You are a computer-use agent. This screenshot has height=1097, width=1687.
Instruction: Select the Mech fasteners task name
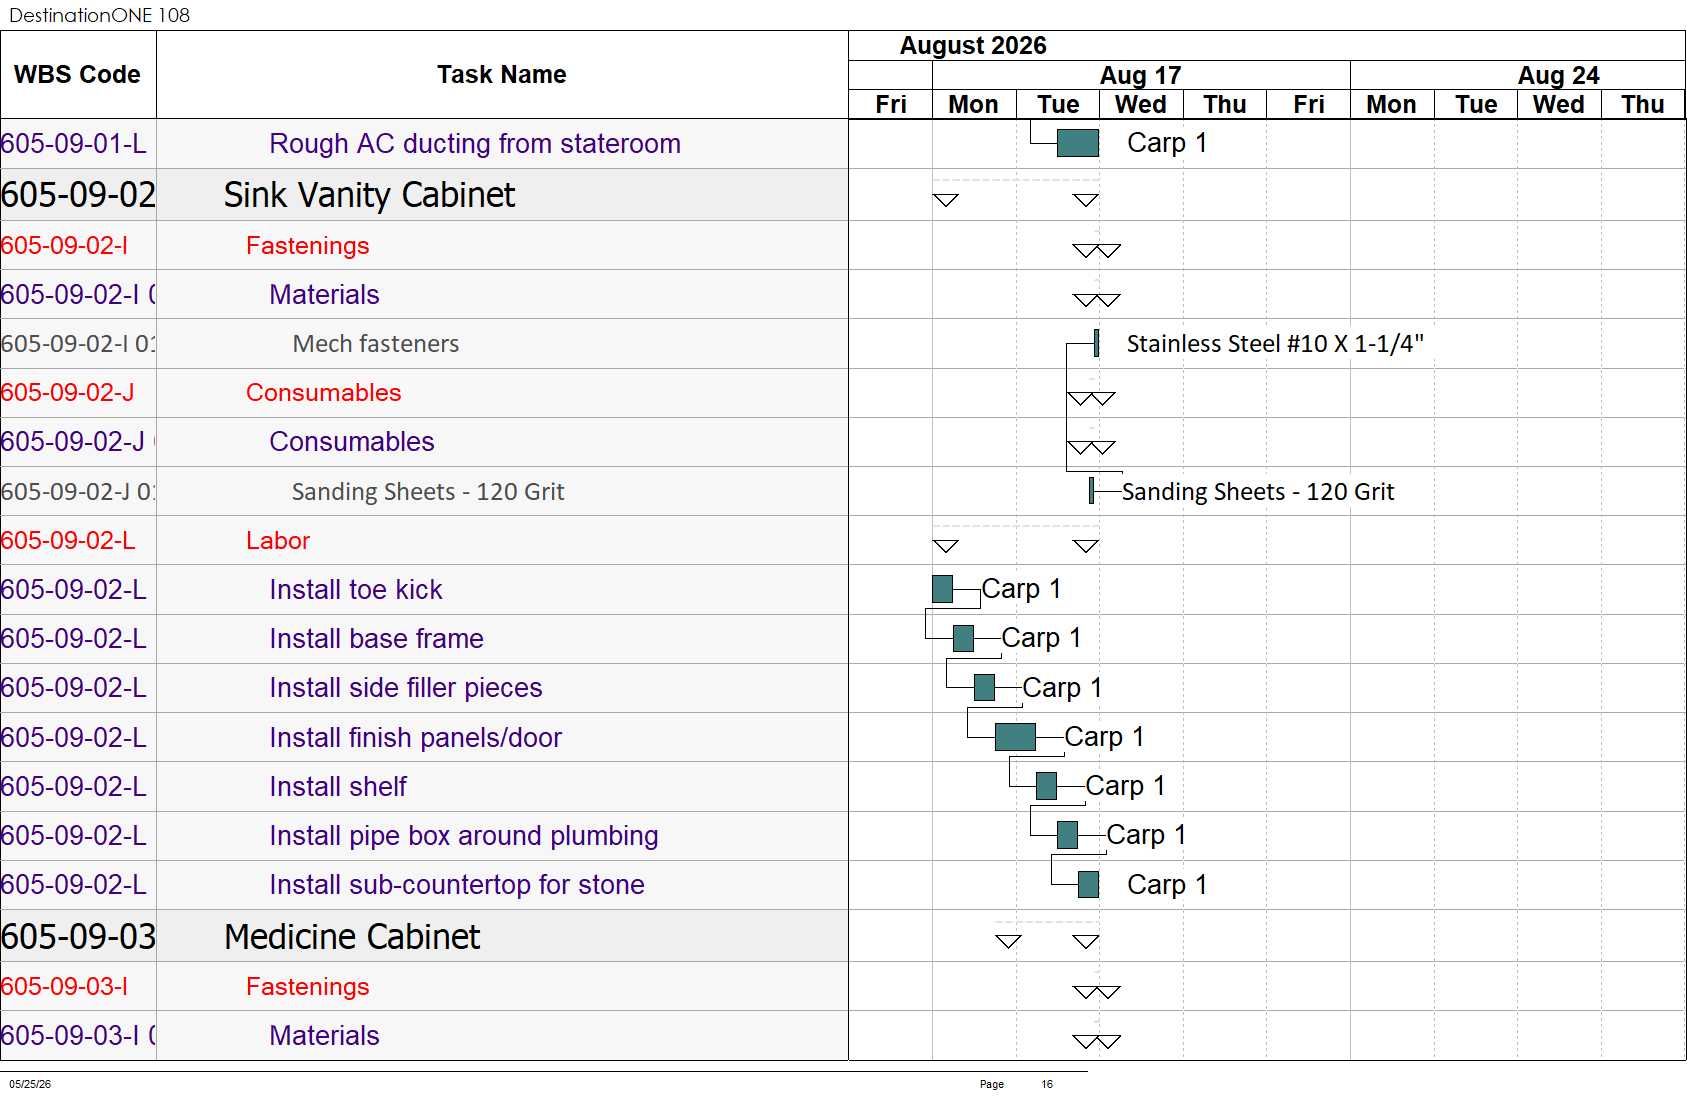click(376, 344)
